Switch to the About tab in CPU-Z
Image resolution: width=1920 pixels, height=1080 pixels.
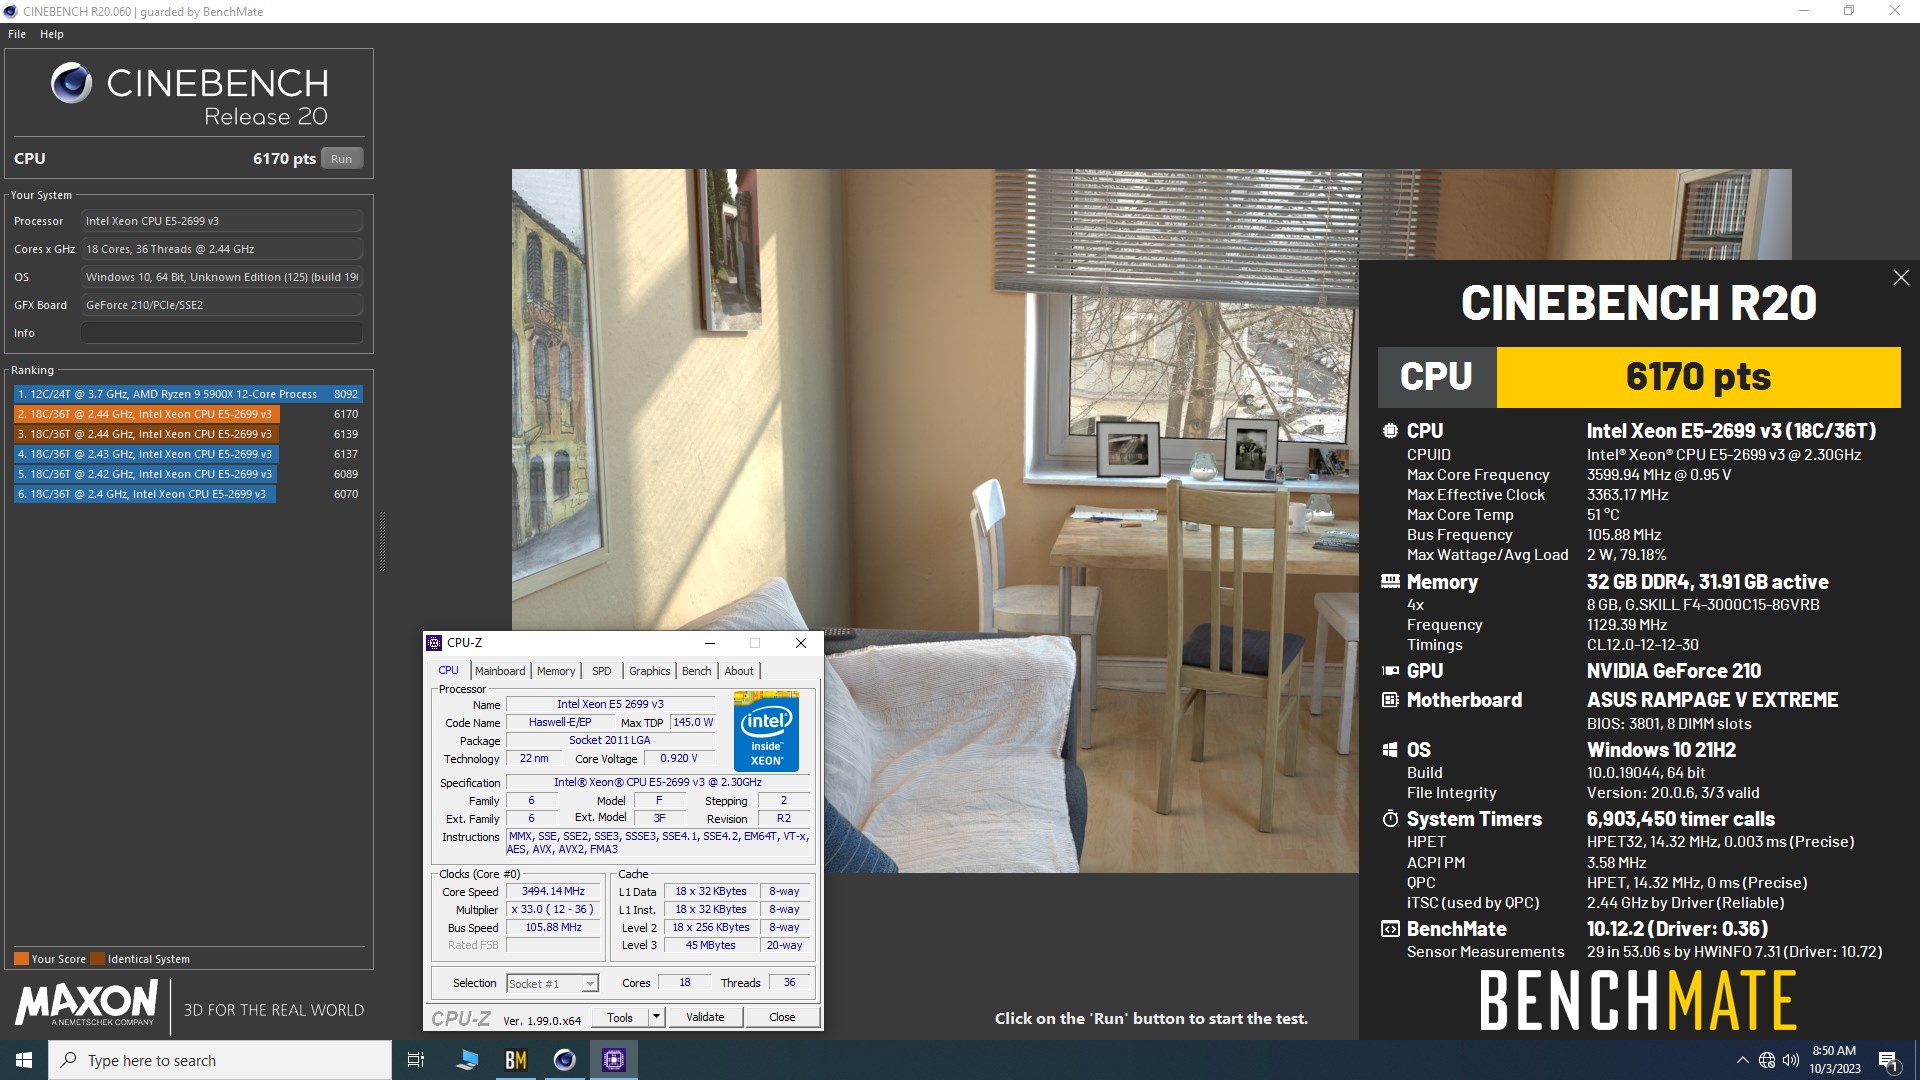point(740,671)
